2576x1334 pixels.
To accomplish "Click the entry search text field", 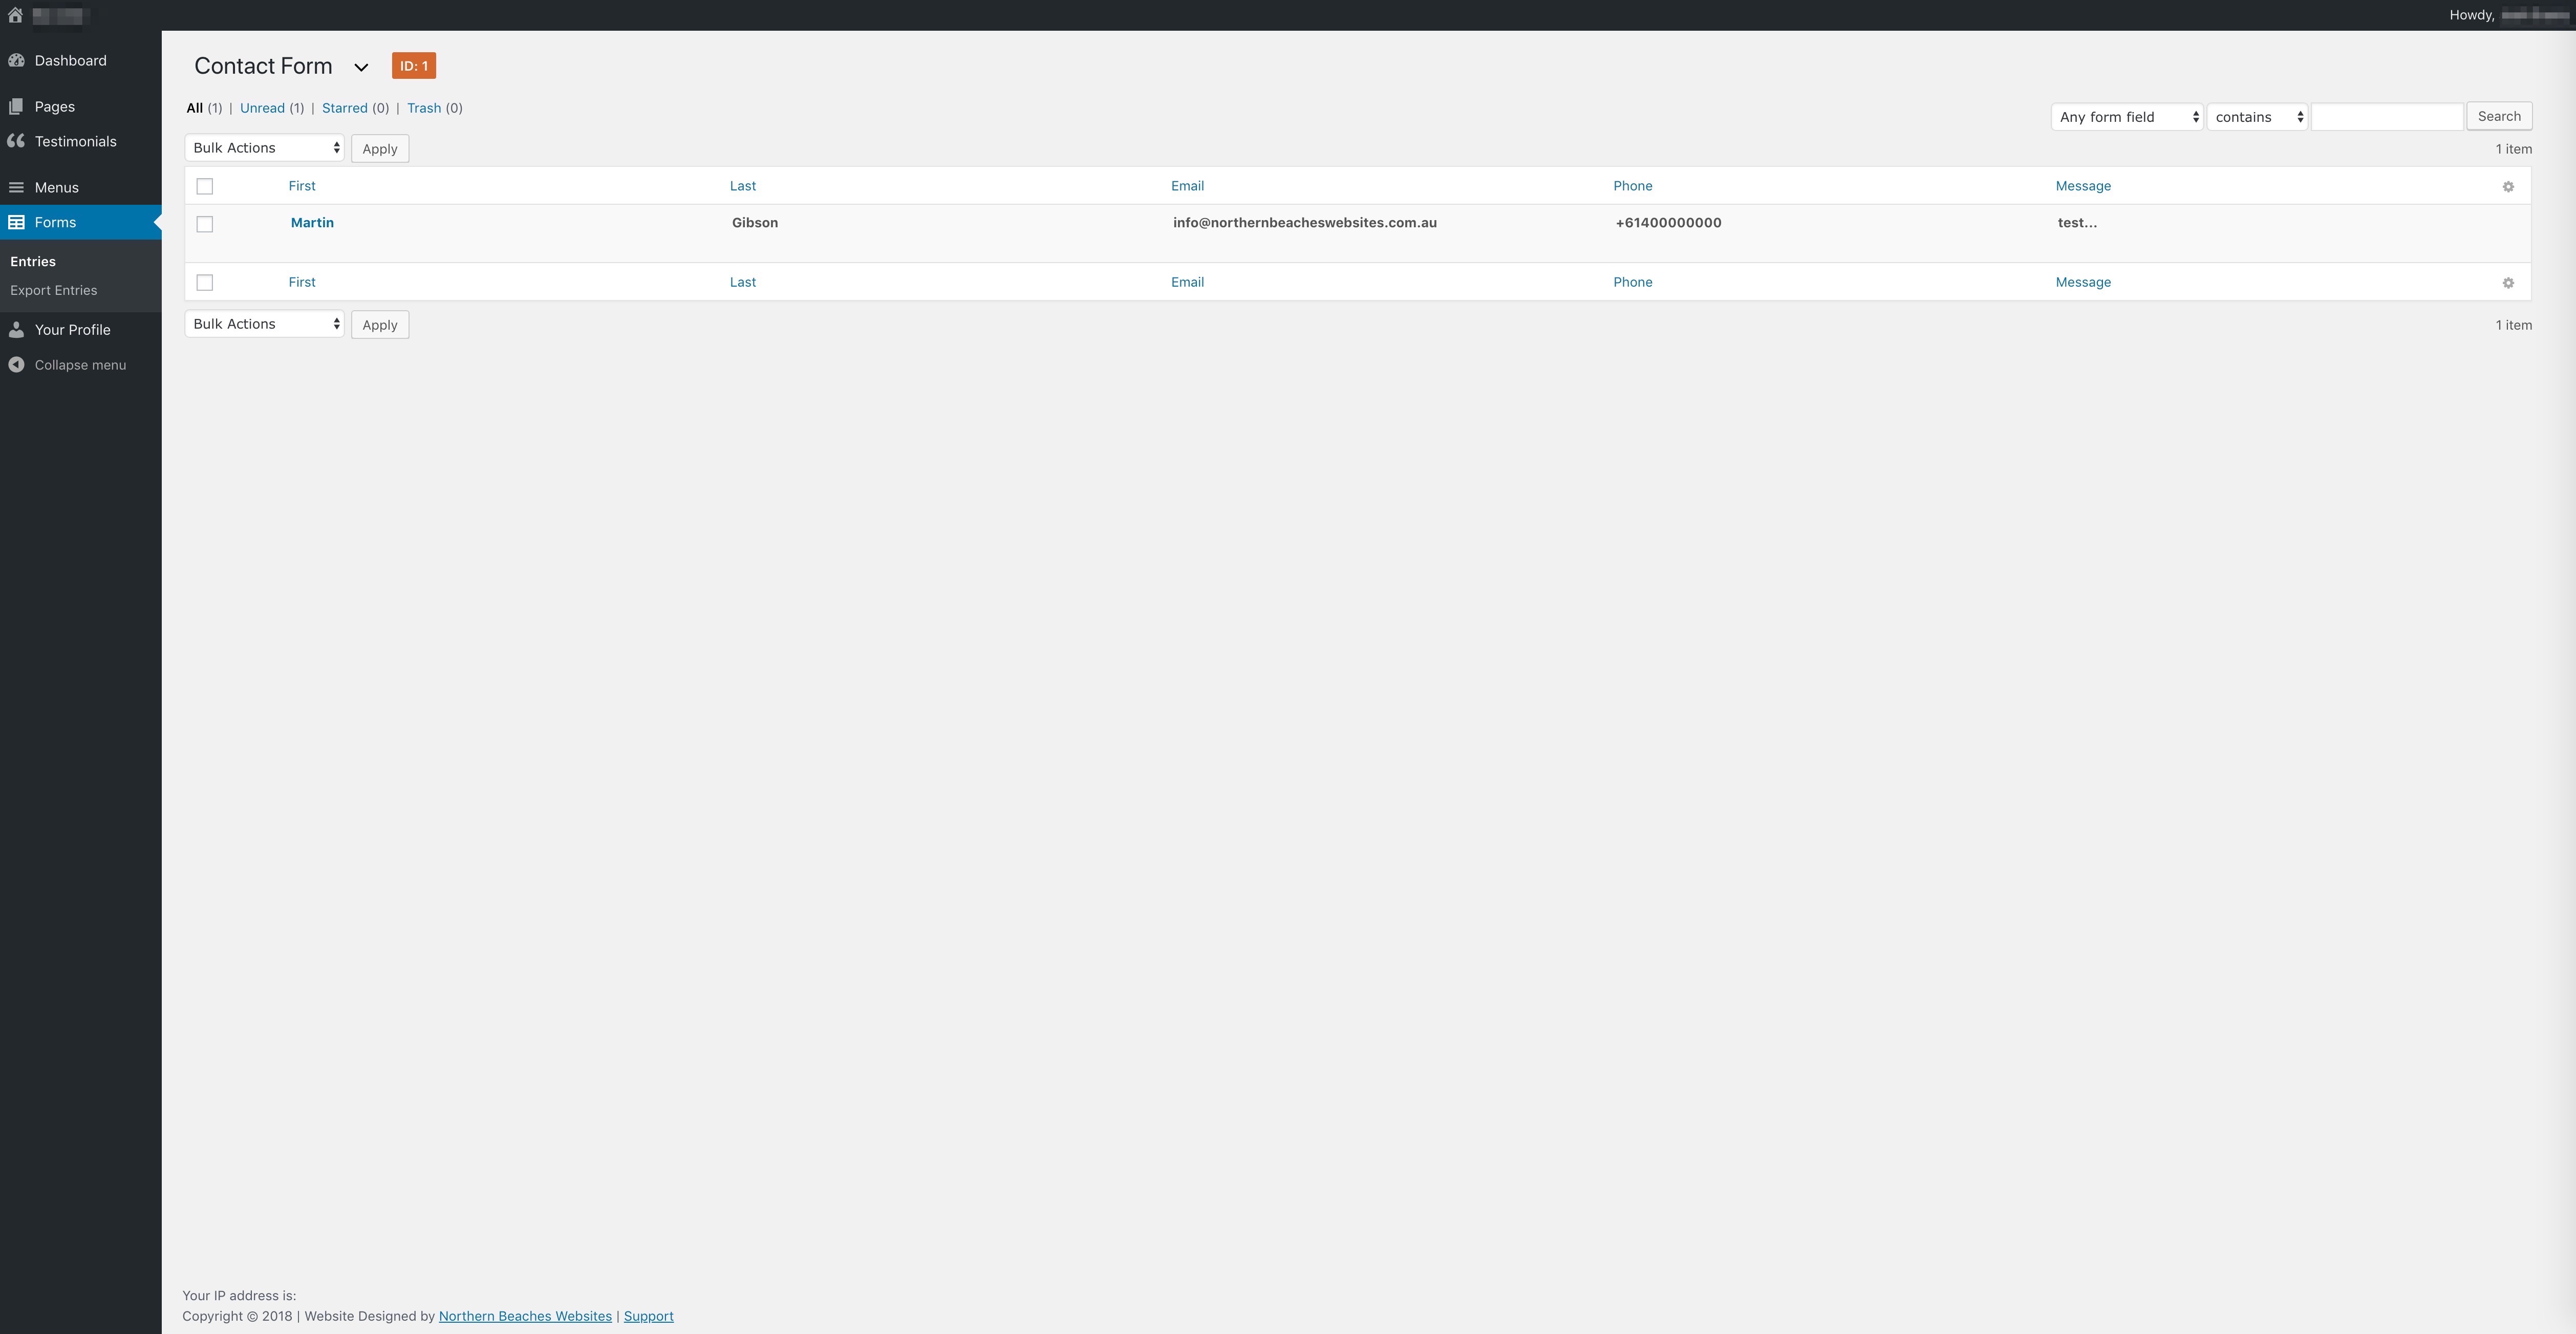I will point(2386,117).
